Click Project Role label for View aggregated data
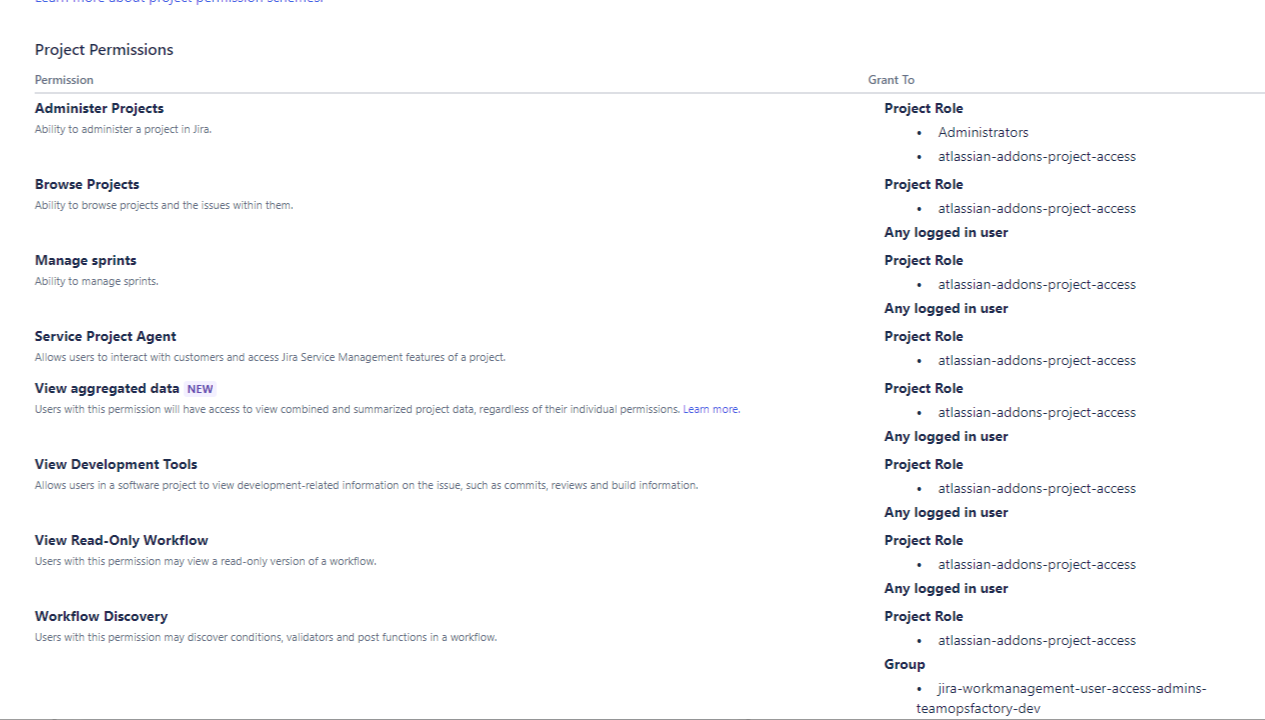Screen dimensions: 1265x720 point(924,388)
